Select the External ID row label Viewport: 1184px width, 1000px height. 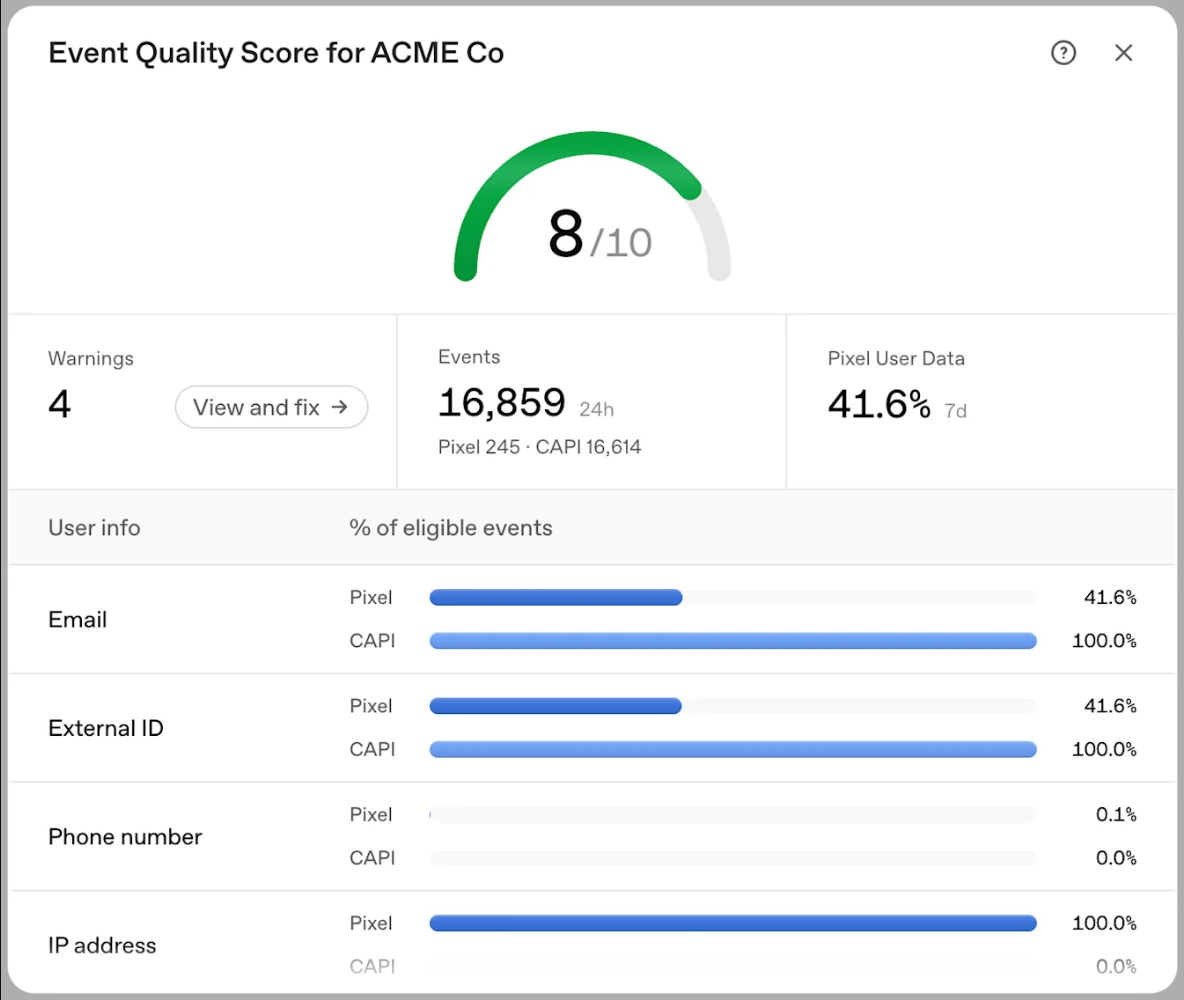tap(106, 728)
